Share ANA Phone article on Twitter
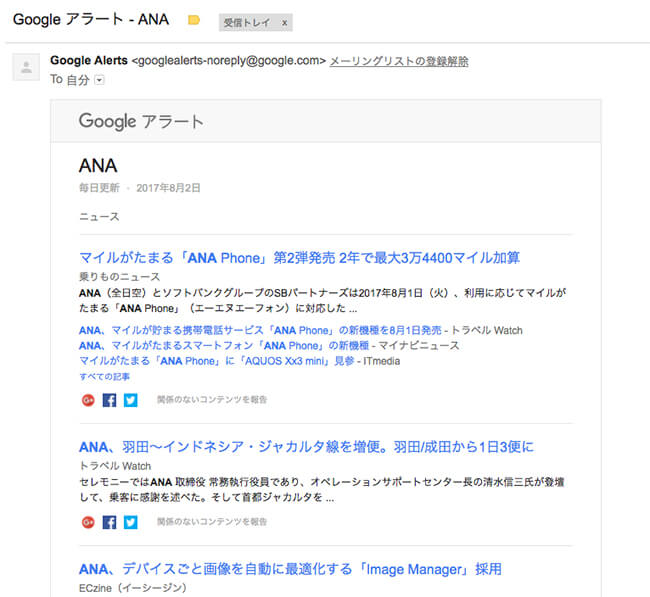This screenshot has width=650, height=597. click(x=131, y=400)
